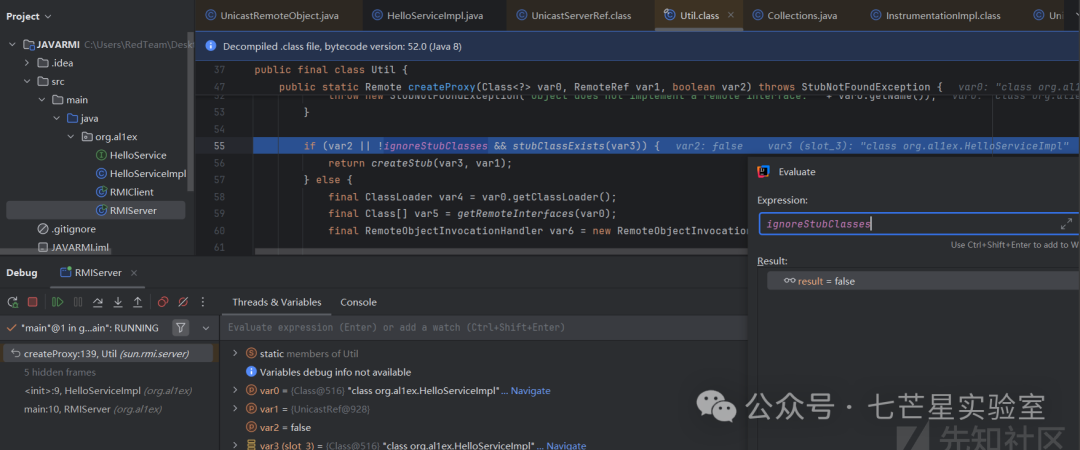Toggle Mute Breakpoints
This screenshot has height=450, width=1080.
[183, 302]
